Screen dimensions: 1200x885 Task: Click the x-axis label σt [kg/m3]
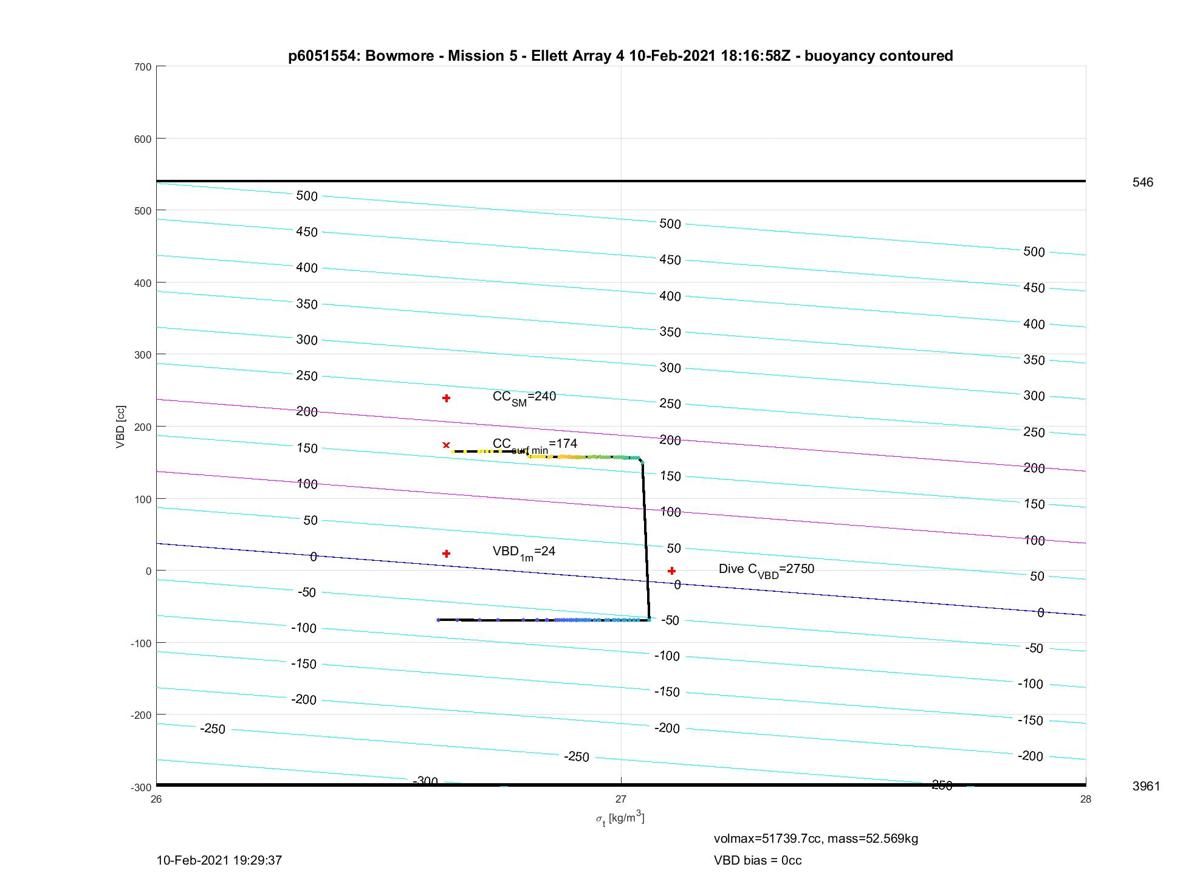pyautogui.click(x=620, y=818)
